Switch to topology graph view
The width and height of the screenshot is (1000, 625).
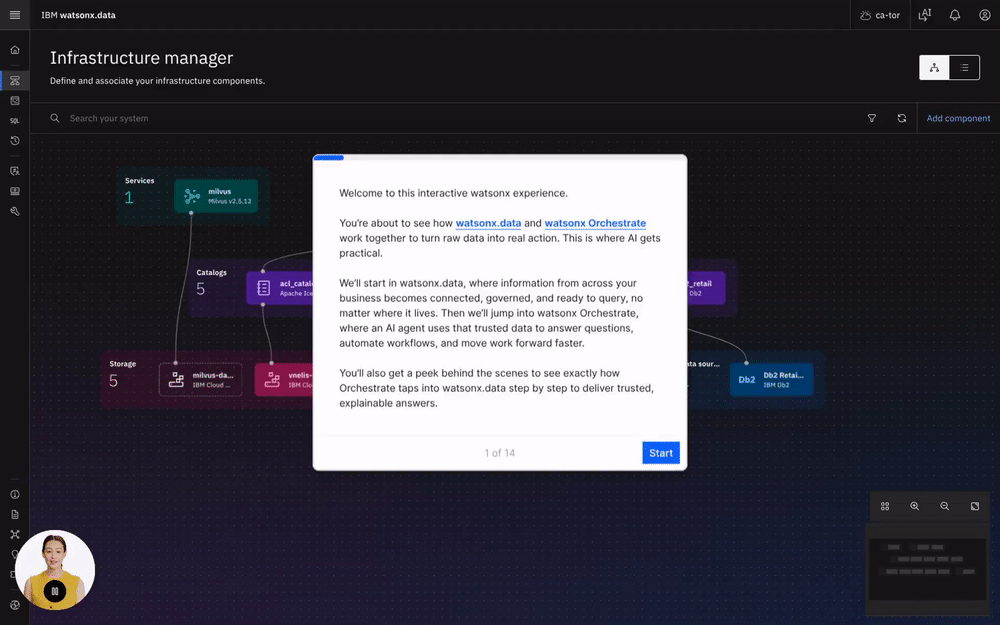934,68
